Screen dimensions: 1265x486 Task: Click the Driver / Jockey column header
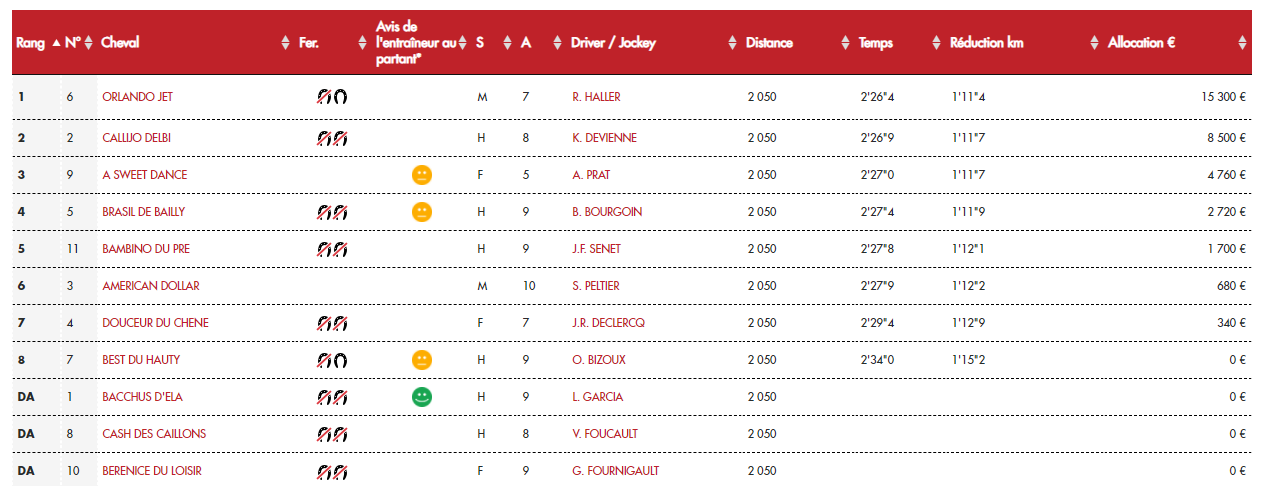click(x=613, y=43)
